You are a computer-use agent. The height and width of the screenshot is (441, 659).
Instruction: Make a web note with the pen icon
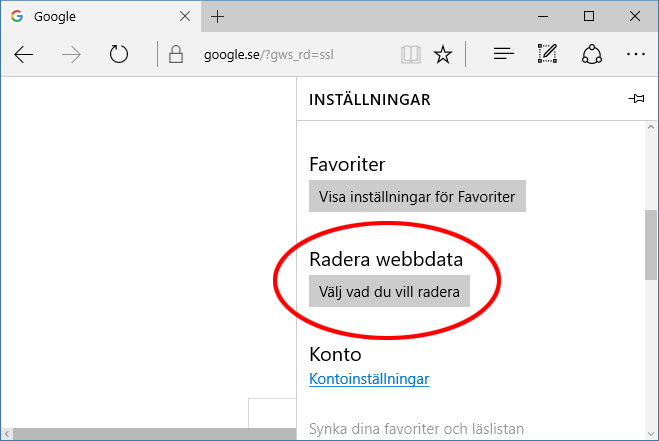point(547,55)
